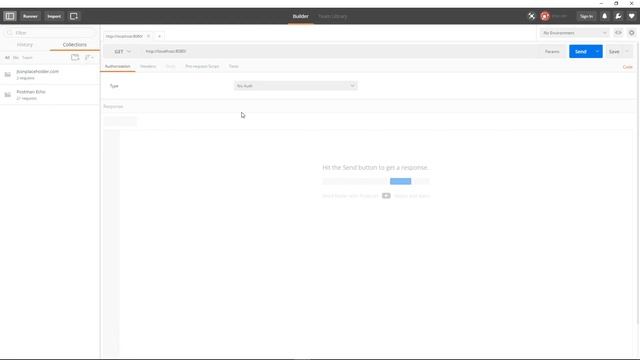Expand the Send button arrow
Viewport: 640px width, 360px height.
coord(597,51)
